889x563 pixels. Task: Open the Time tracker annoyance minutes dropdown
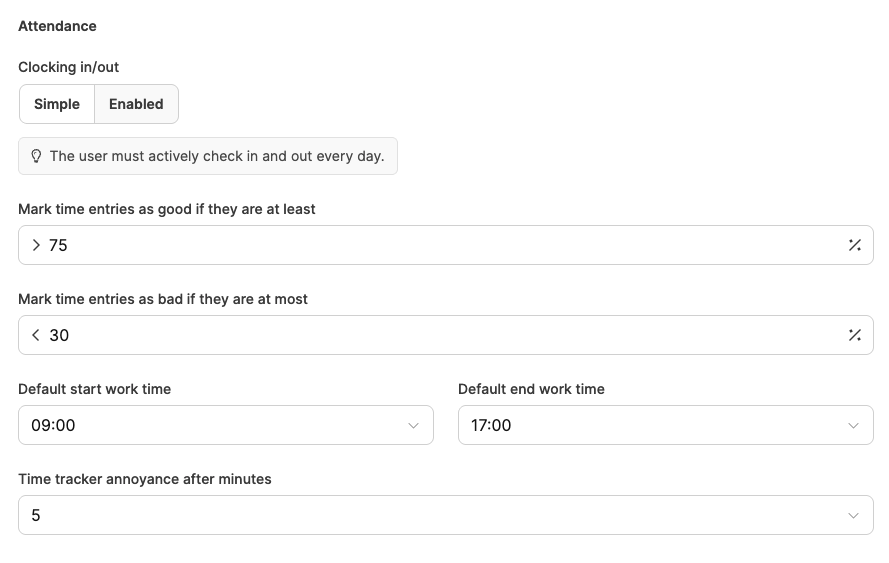[430, 515]
